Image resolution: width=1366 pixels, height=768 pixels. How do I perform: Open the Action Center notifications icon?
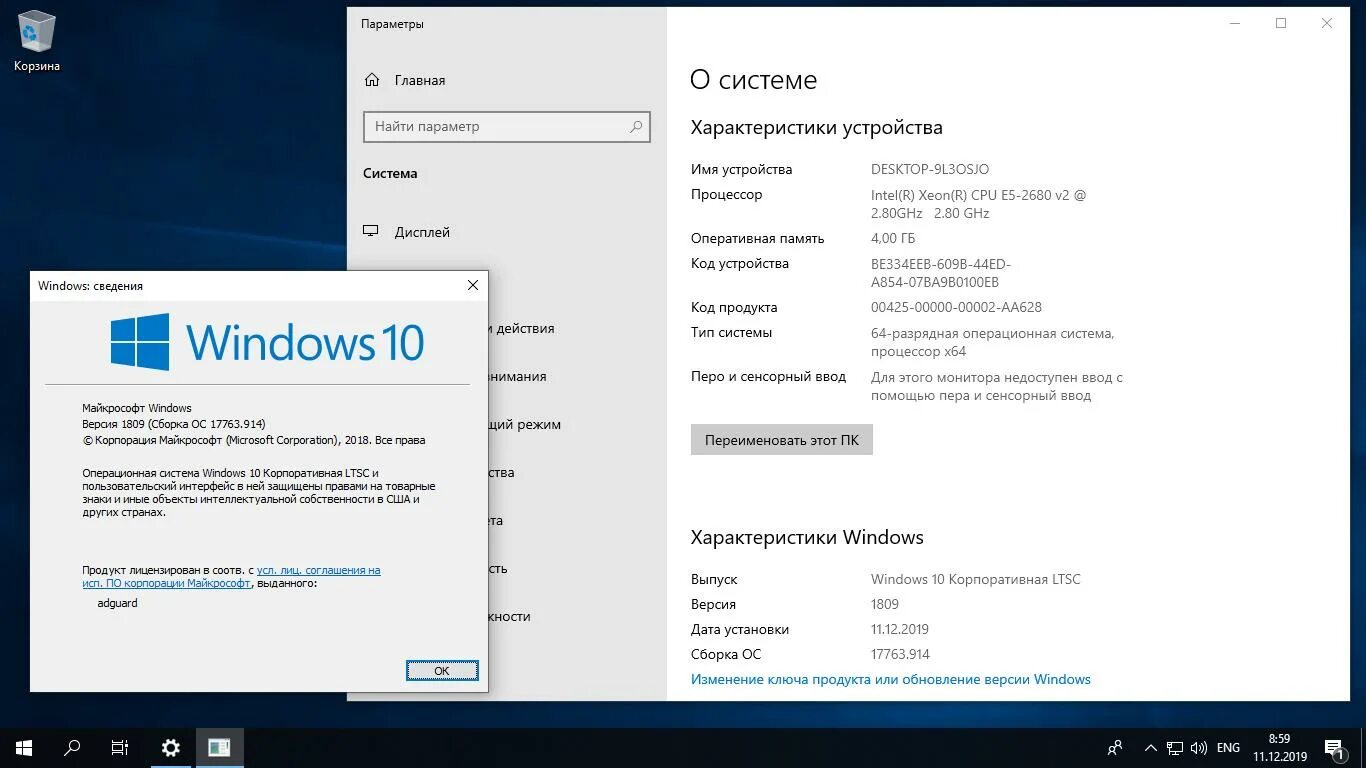[x=1333, y=747]
